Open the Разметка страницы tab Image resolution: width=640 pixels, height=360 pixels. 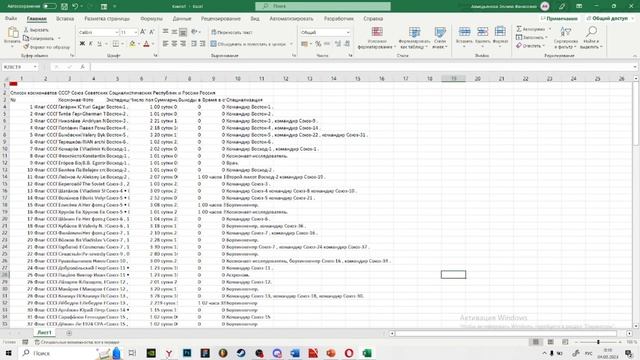107,18
